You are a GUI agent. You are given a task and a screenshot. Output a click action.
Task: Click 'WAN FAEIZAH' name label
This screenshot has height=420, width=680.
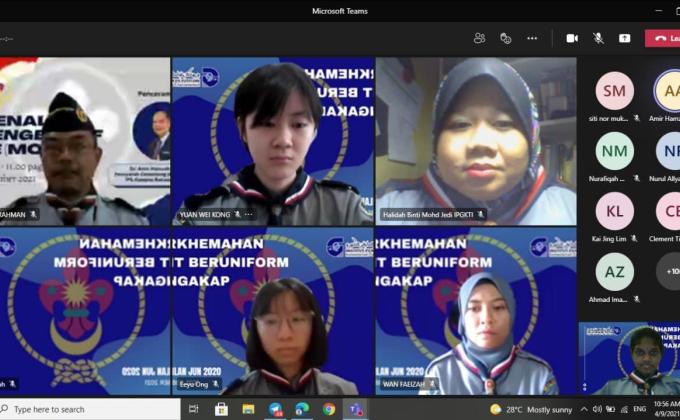(x=404, y=384)
